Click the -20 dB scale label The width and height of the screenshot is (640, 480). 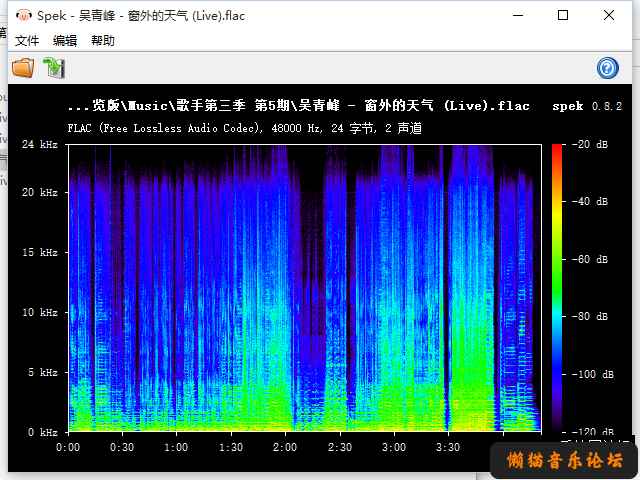coord(590,144)
